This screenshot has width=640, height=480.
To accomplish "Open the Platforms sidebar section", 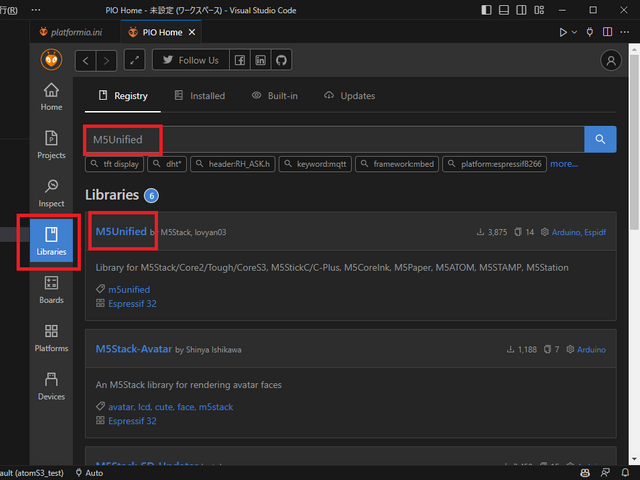I will click(x=51, y=338).
